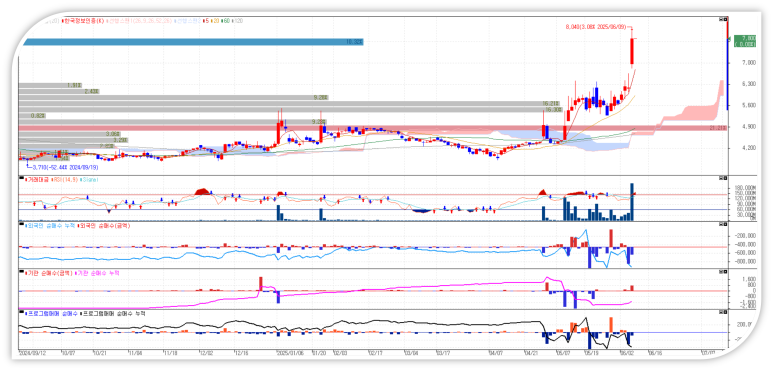
Task: Collapse the program trading panel with its left handle
Action: [21, 312]
